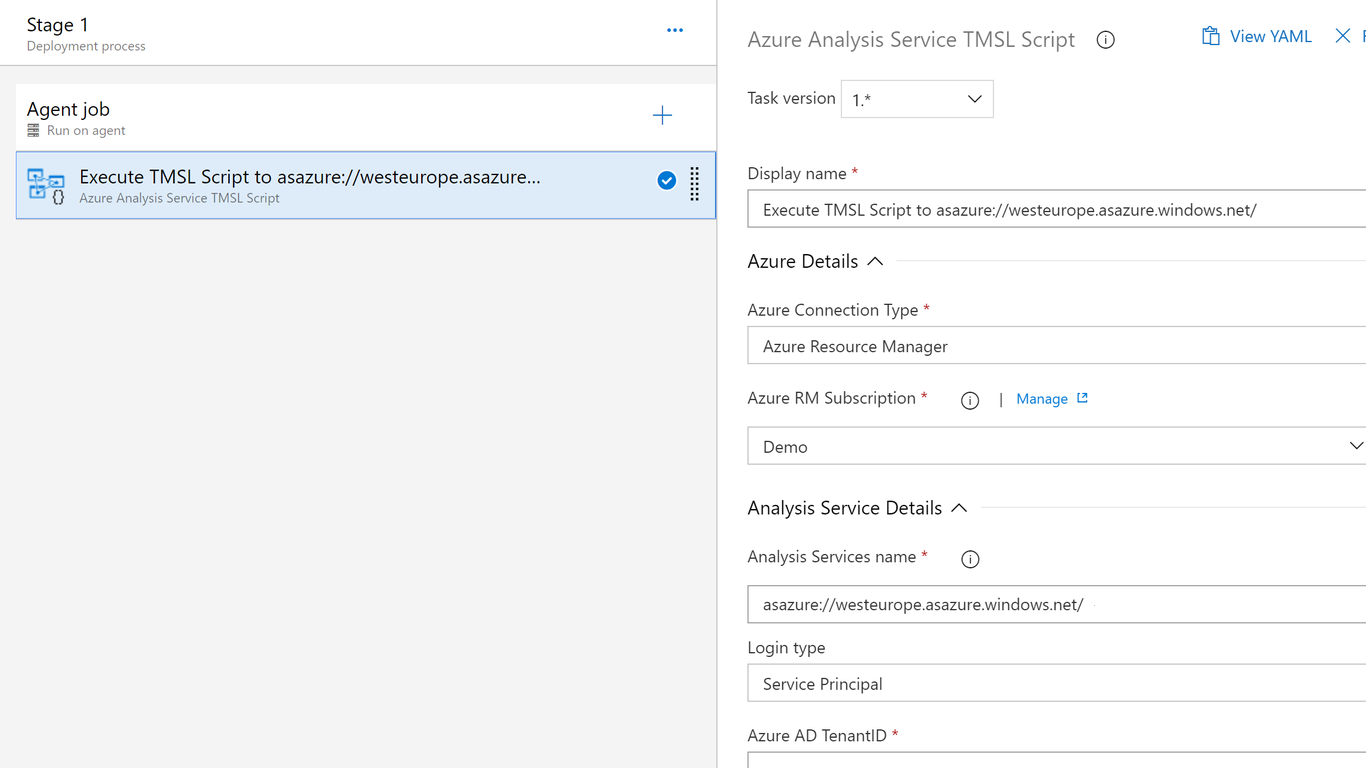Click the Azure Analysis Service task icon
This screenshot has width=1366, height=768.
[46, 186]
